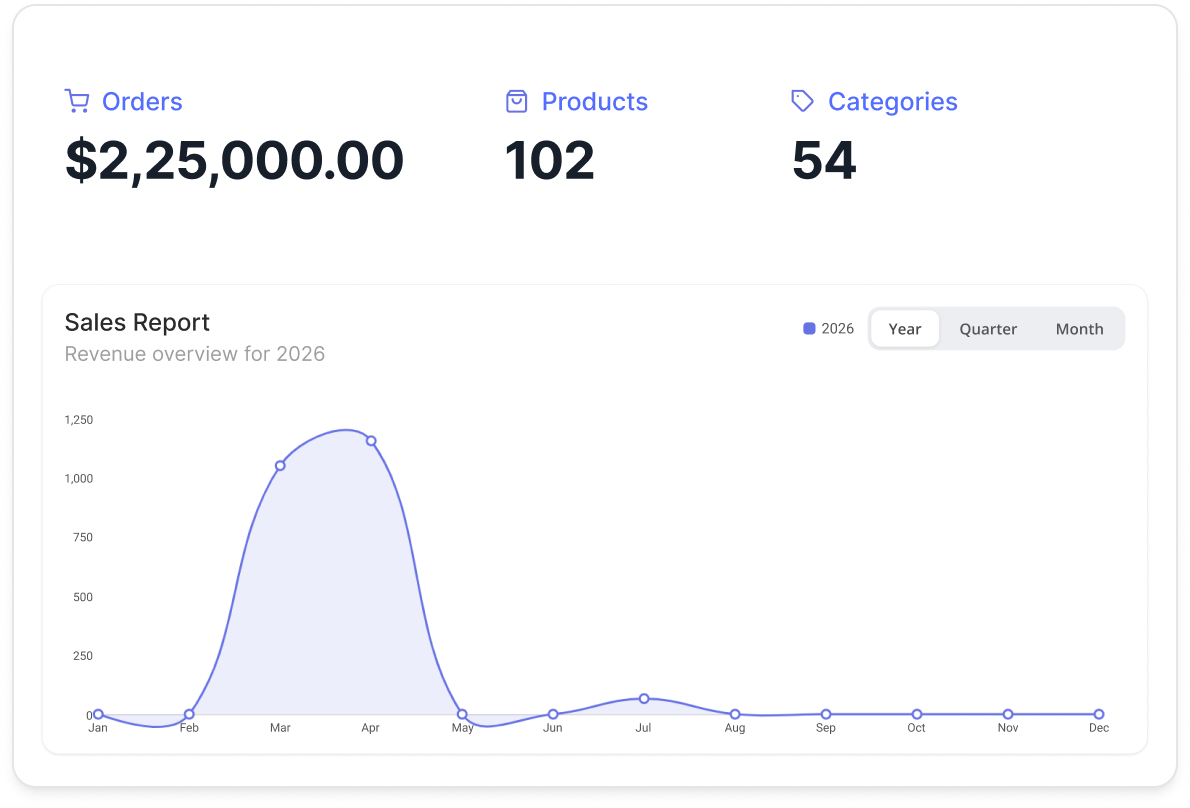Click the Dec x-axis label

tap(1099, 728)
